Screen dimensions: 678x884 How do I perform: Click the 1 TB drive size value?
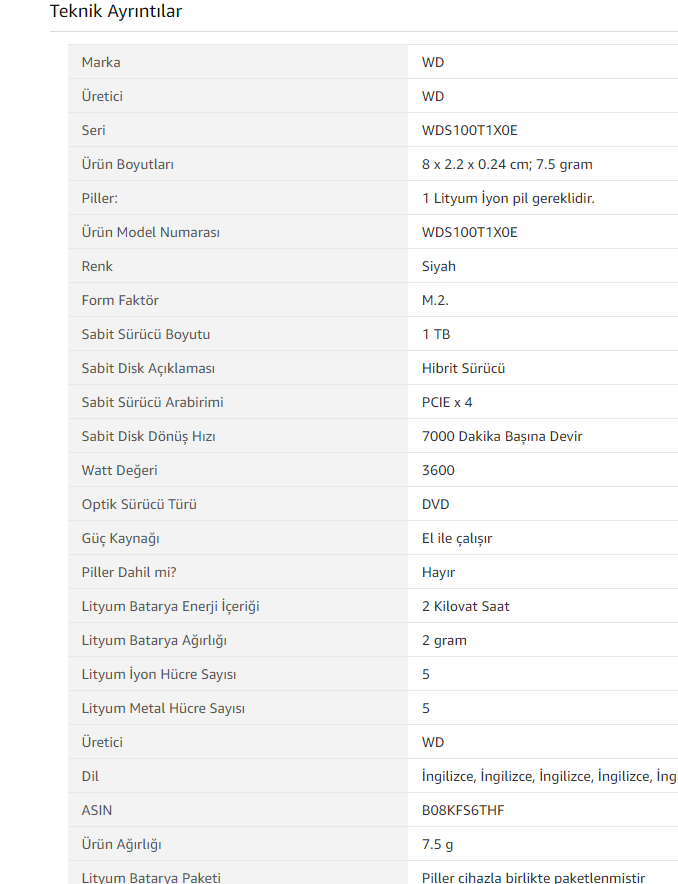(x=436, y=334)
